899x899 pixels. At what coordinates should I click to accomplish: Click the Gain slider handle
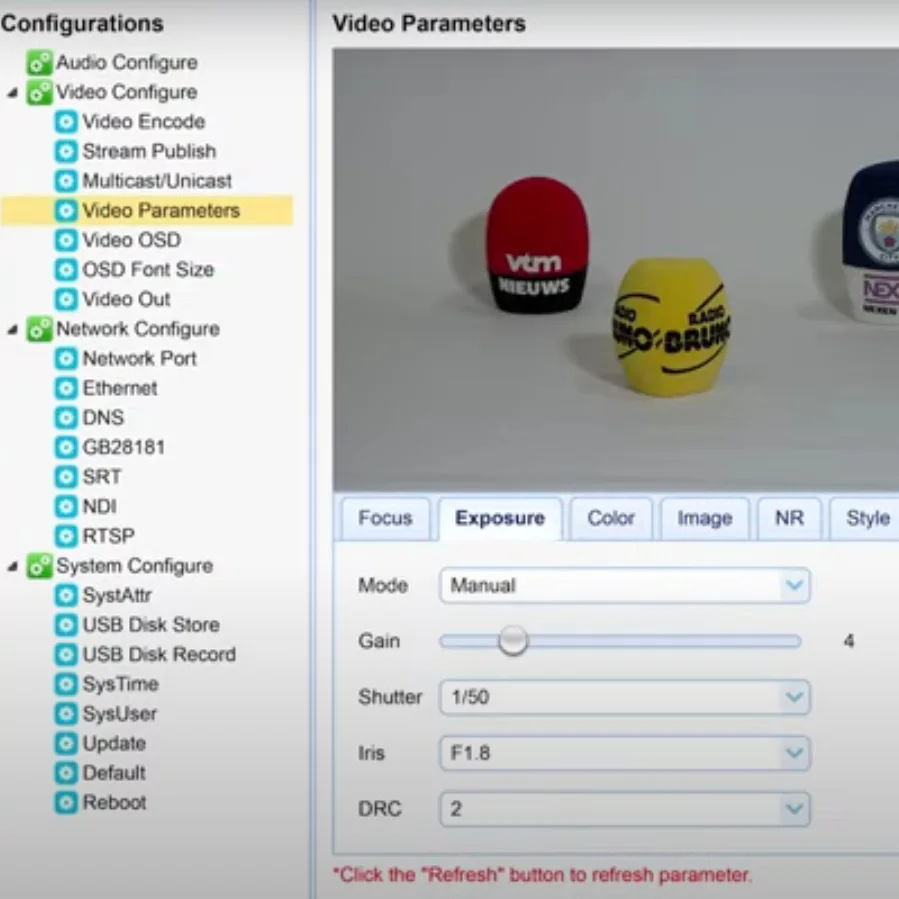point(513,640)
